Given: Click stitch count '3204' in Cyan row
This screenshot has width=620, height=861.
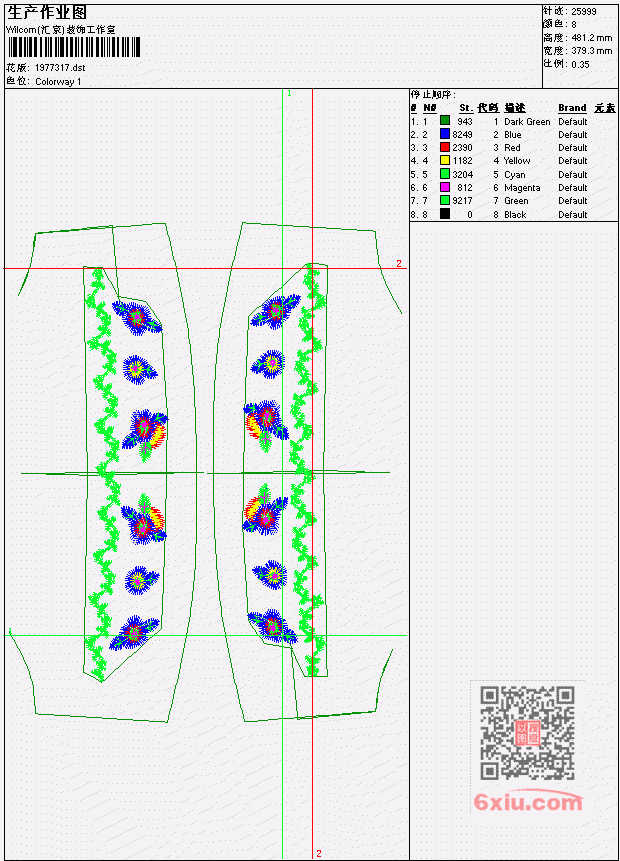Looking at the screenshot, I should pos(462,175).
